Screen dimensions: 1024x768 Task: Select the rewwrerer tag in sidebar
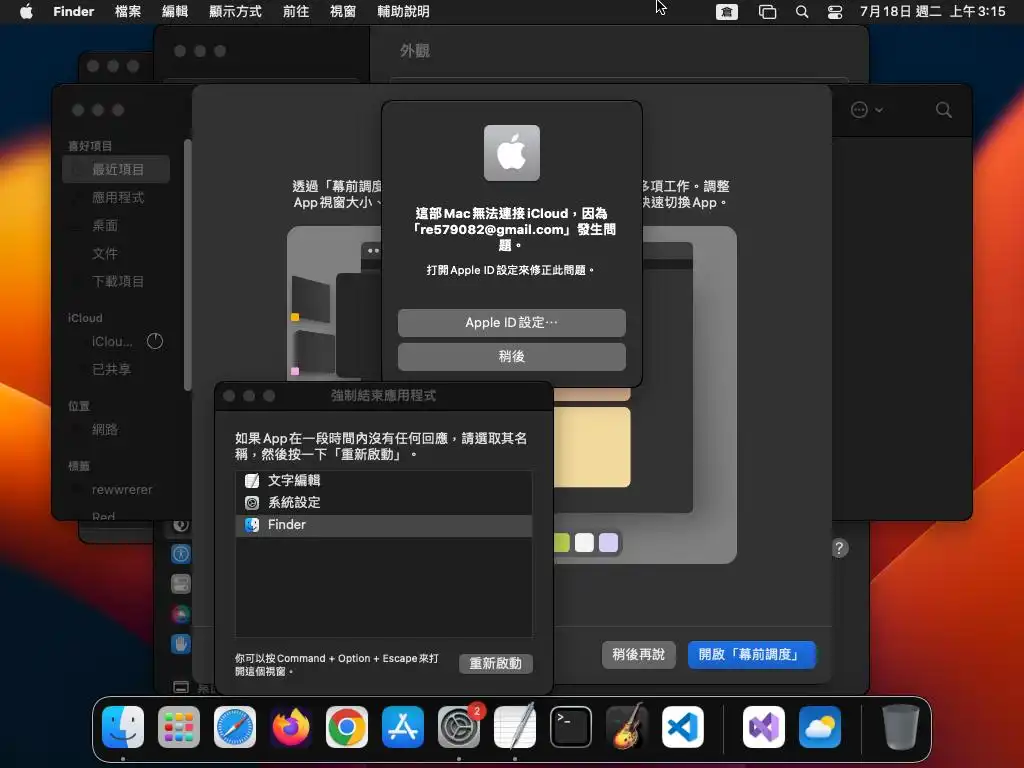[x=116, y=490]
